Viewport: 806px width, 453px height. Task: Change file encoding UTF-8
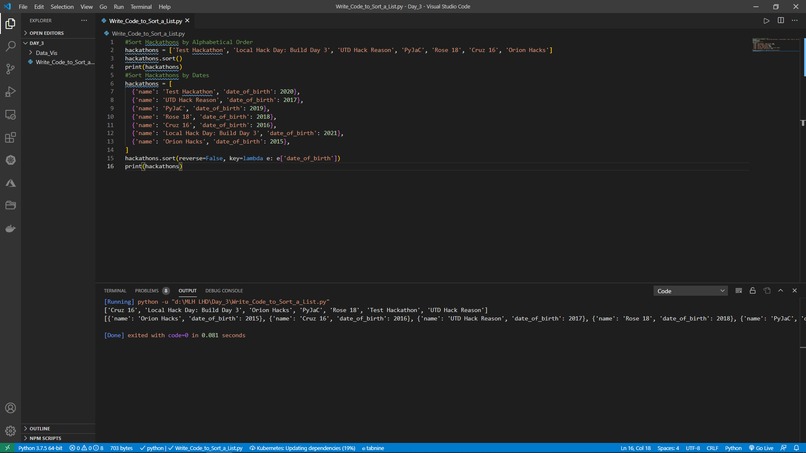(692, 448)
